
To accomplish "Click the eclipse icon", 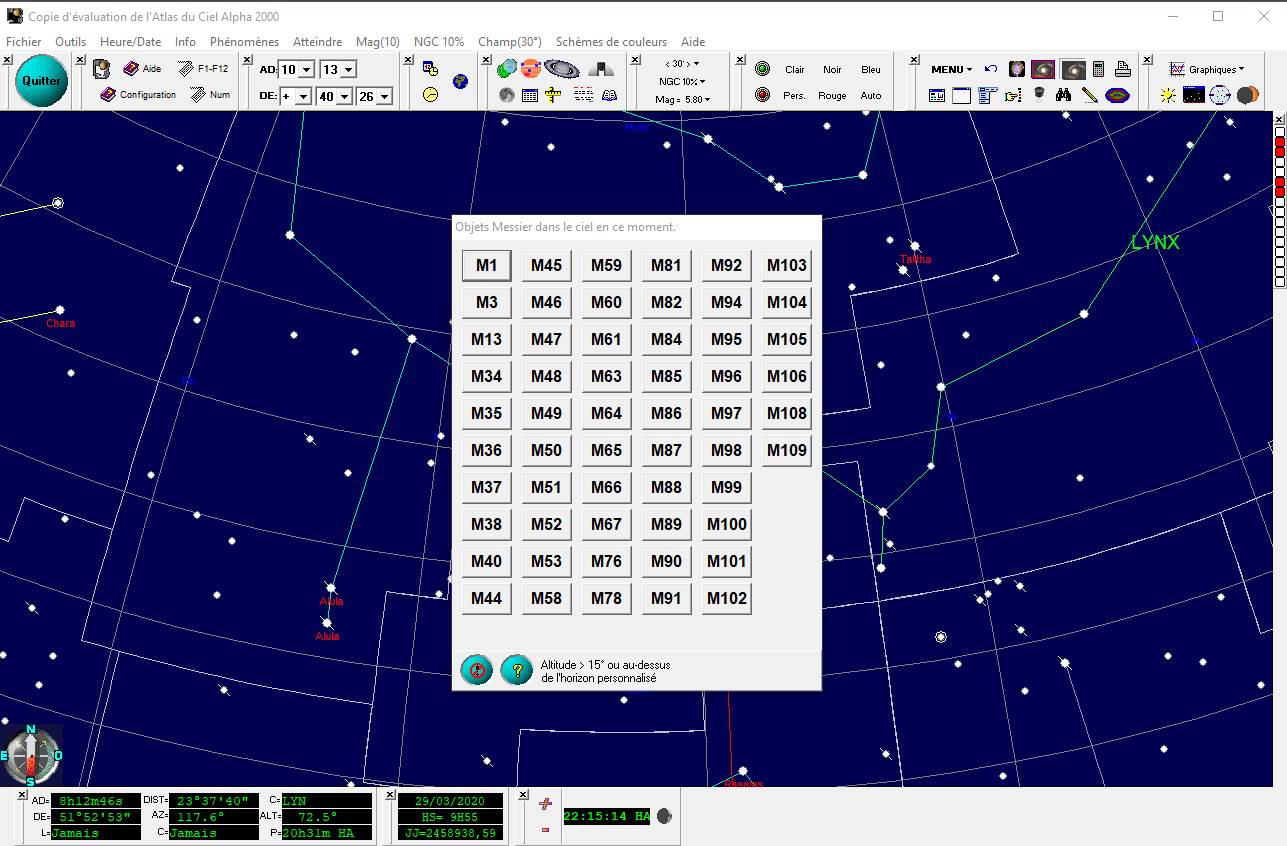I will click(x=1247, y=96).
